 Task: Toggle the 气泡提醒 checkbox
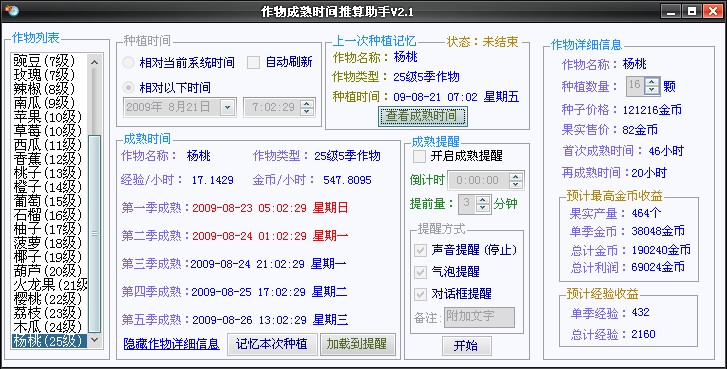tap(421, 272)
